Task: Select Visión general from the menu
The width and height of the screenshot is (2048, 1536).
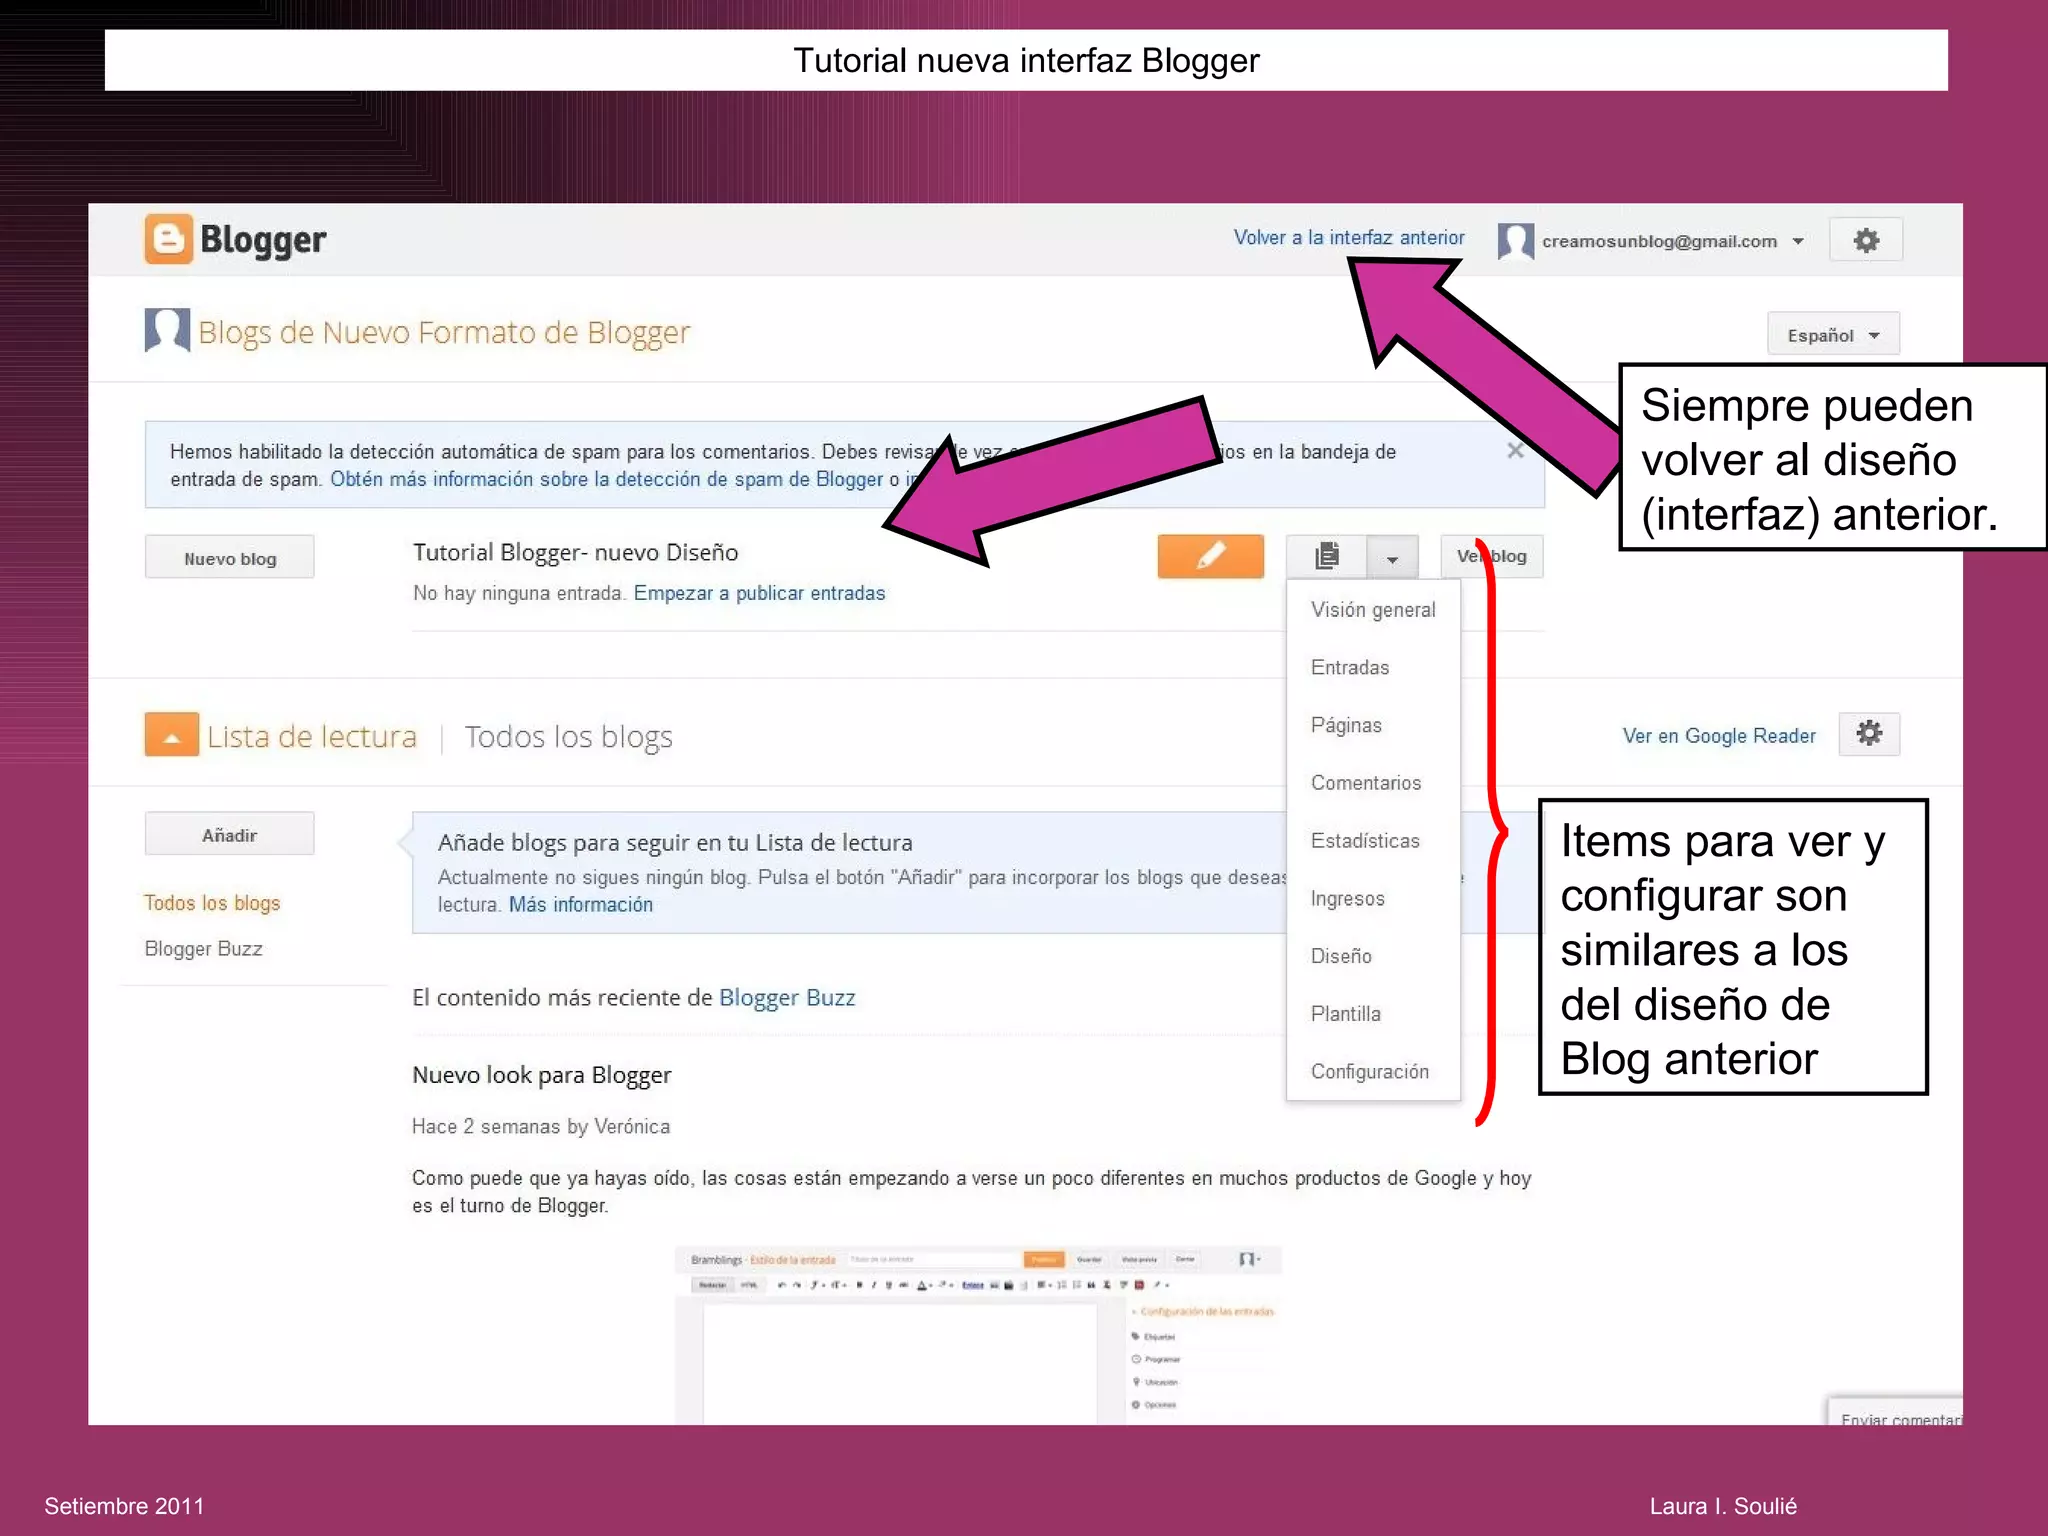Action: point(1373,610)
